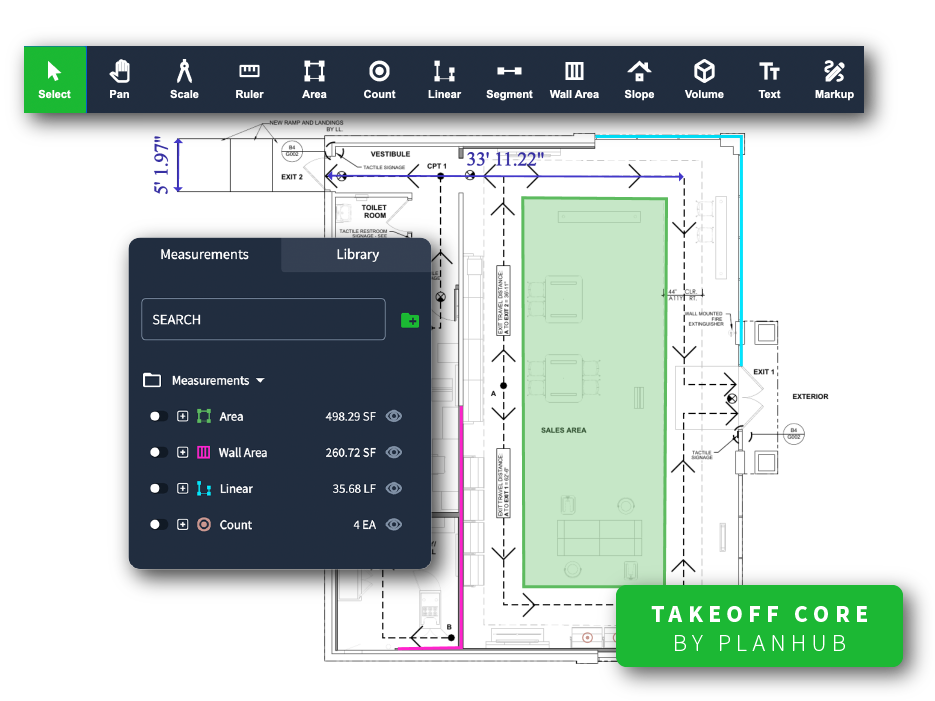This screenshot has height=701, width=935.
Task: Add a new folder with green icon
Action: [x=410, y=320]
